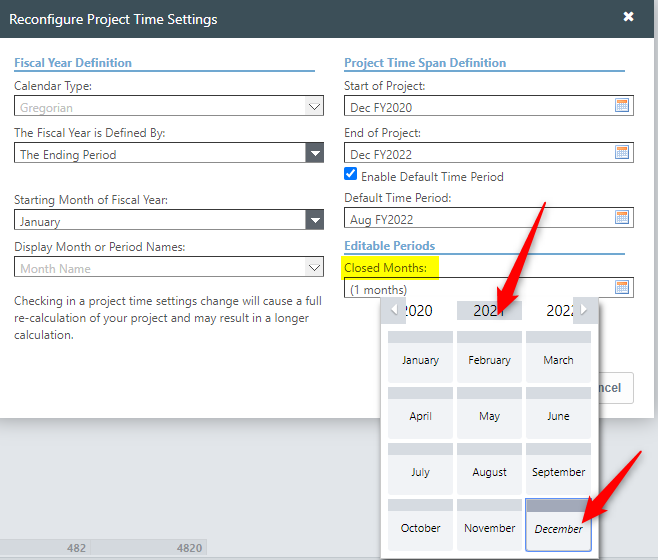658x560 pixels.
Task: Choose December in the month grid
Action: [x=558, y=527]
